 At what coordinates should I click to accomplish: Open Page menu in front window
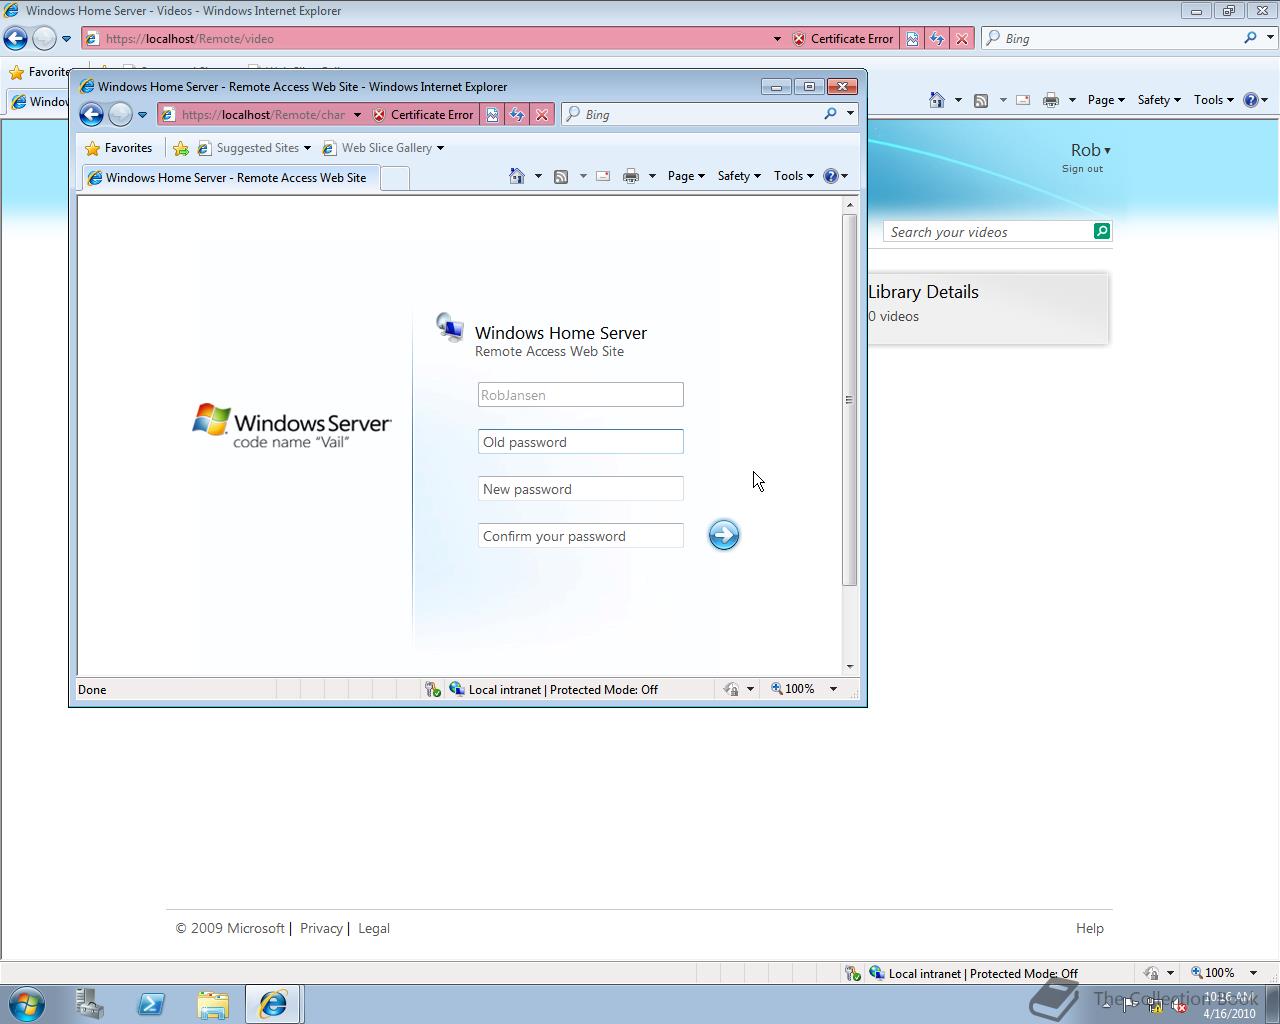[686, 176]
